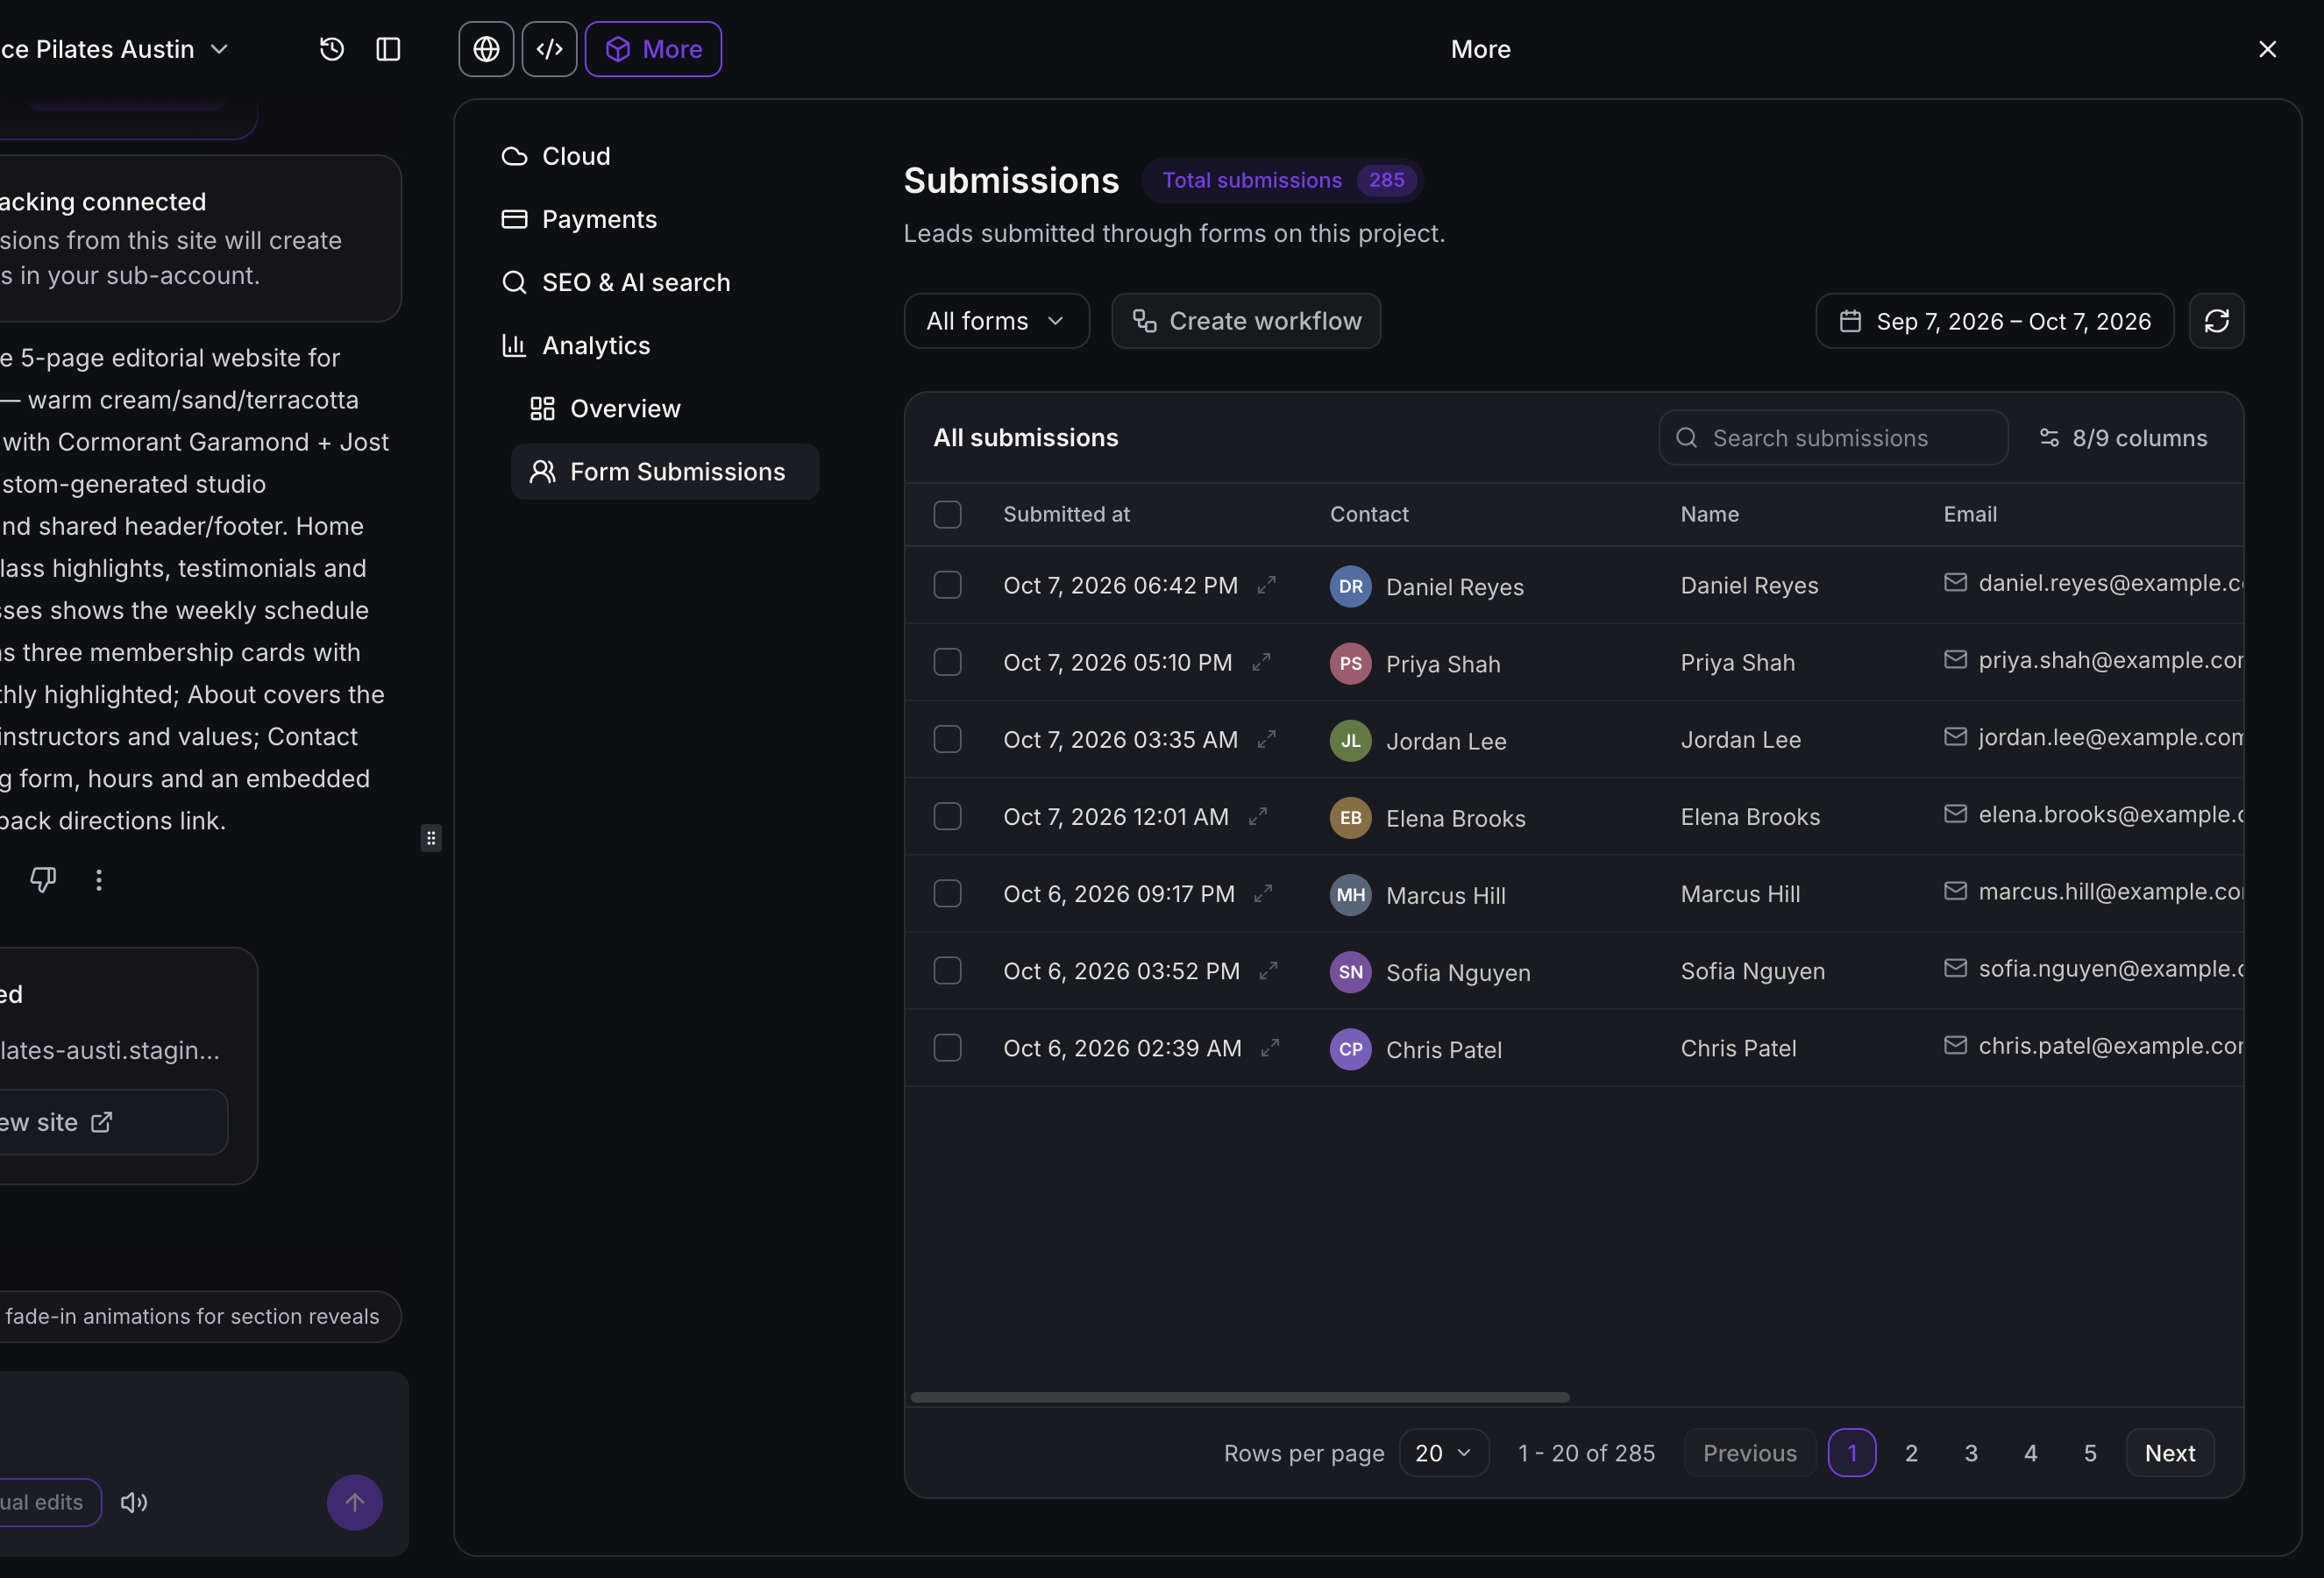
Task: Open the date range picker
Action: click(1994, 321)
